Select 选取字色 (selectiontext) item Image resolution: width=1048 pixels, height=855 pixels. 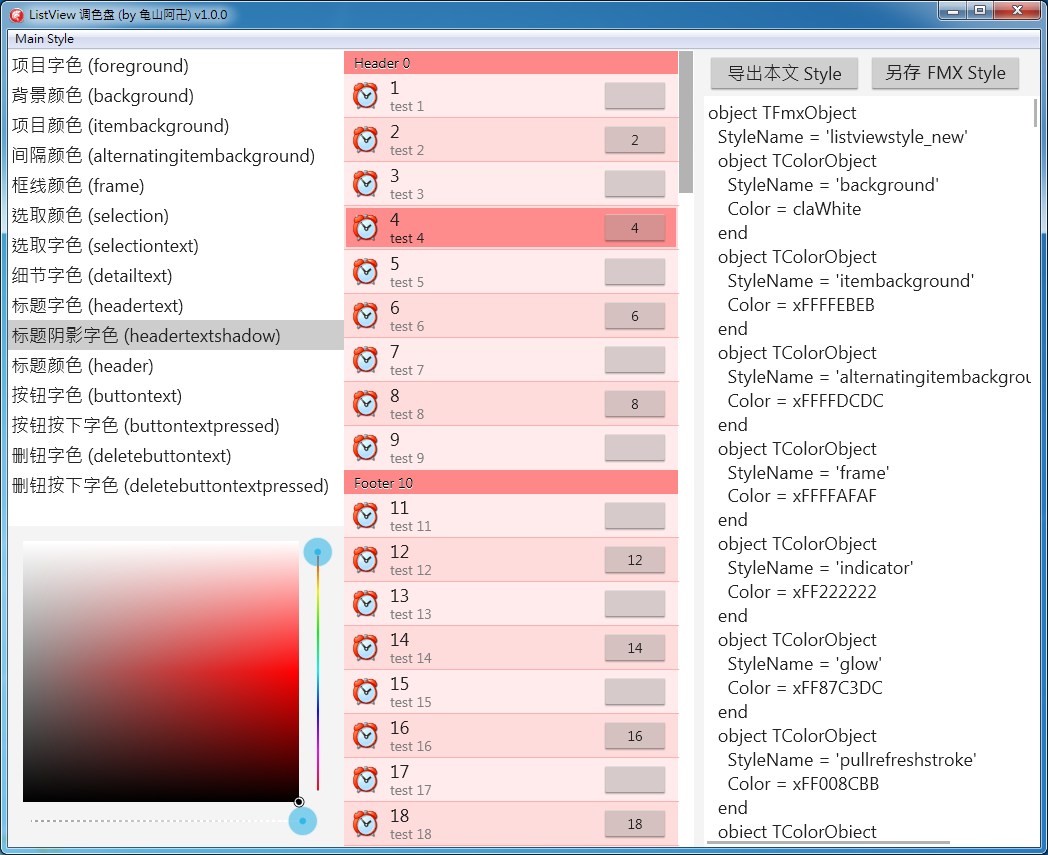tap(176, 246)
